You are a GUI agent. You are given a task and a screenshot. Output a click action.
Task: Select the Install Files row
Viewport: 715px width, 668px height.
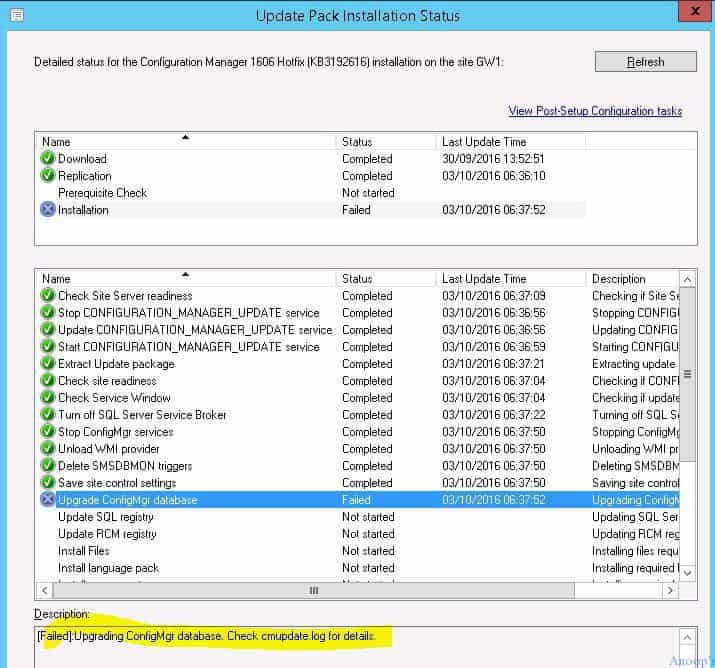pos(359,550)
